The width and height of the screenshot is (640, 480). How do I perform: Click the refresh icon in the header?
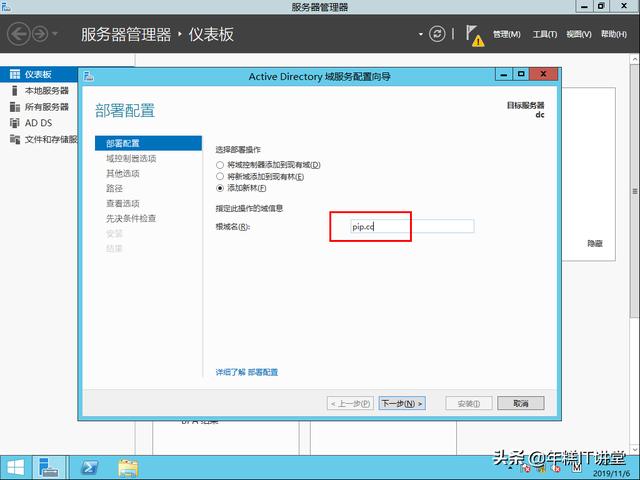437,34
